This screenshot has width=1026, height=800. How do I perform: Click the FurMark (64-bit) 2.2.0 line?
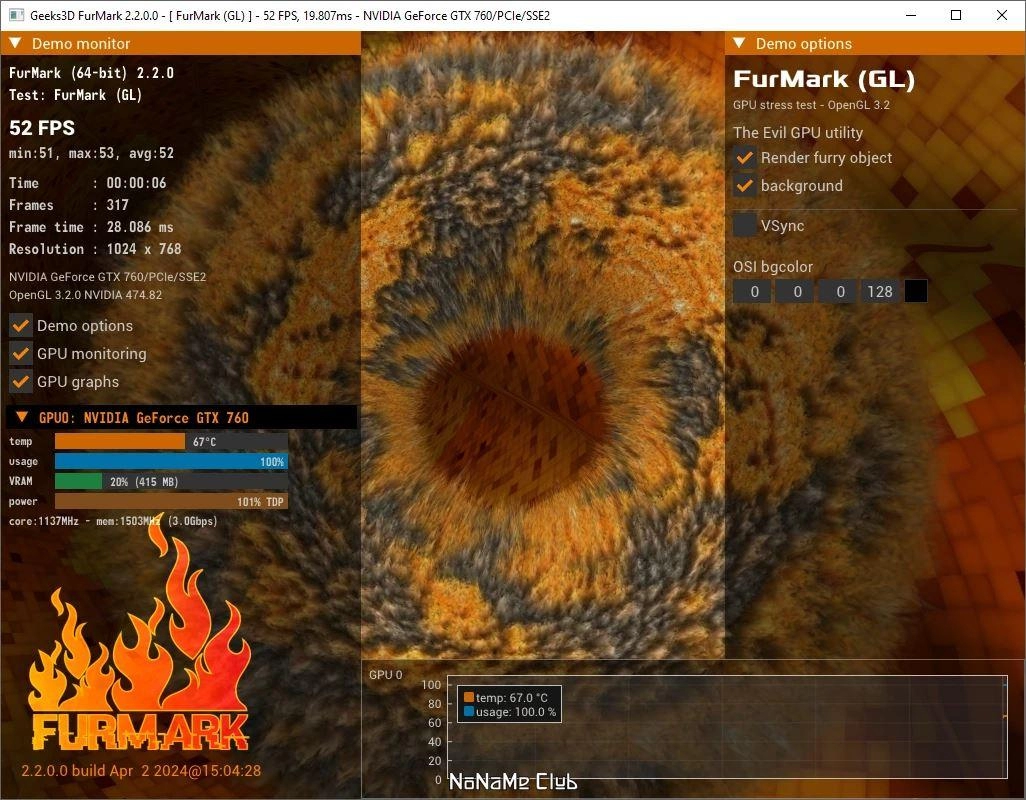pyautogui.click(x=92, y=73)
